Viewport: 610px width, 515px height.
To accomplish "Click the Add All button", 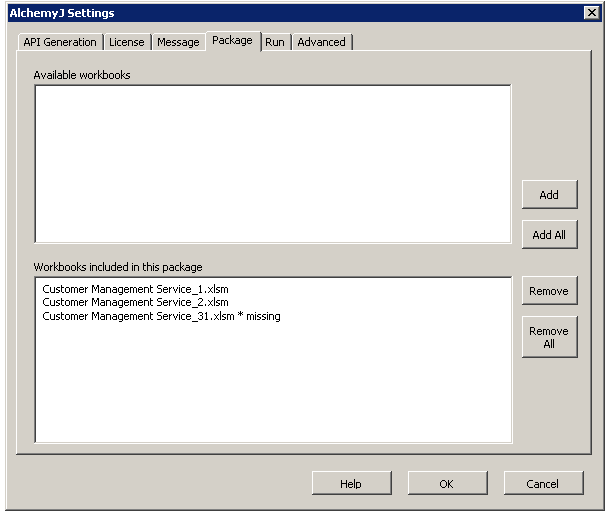I will [549, 235].
